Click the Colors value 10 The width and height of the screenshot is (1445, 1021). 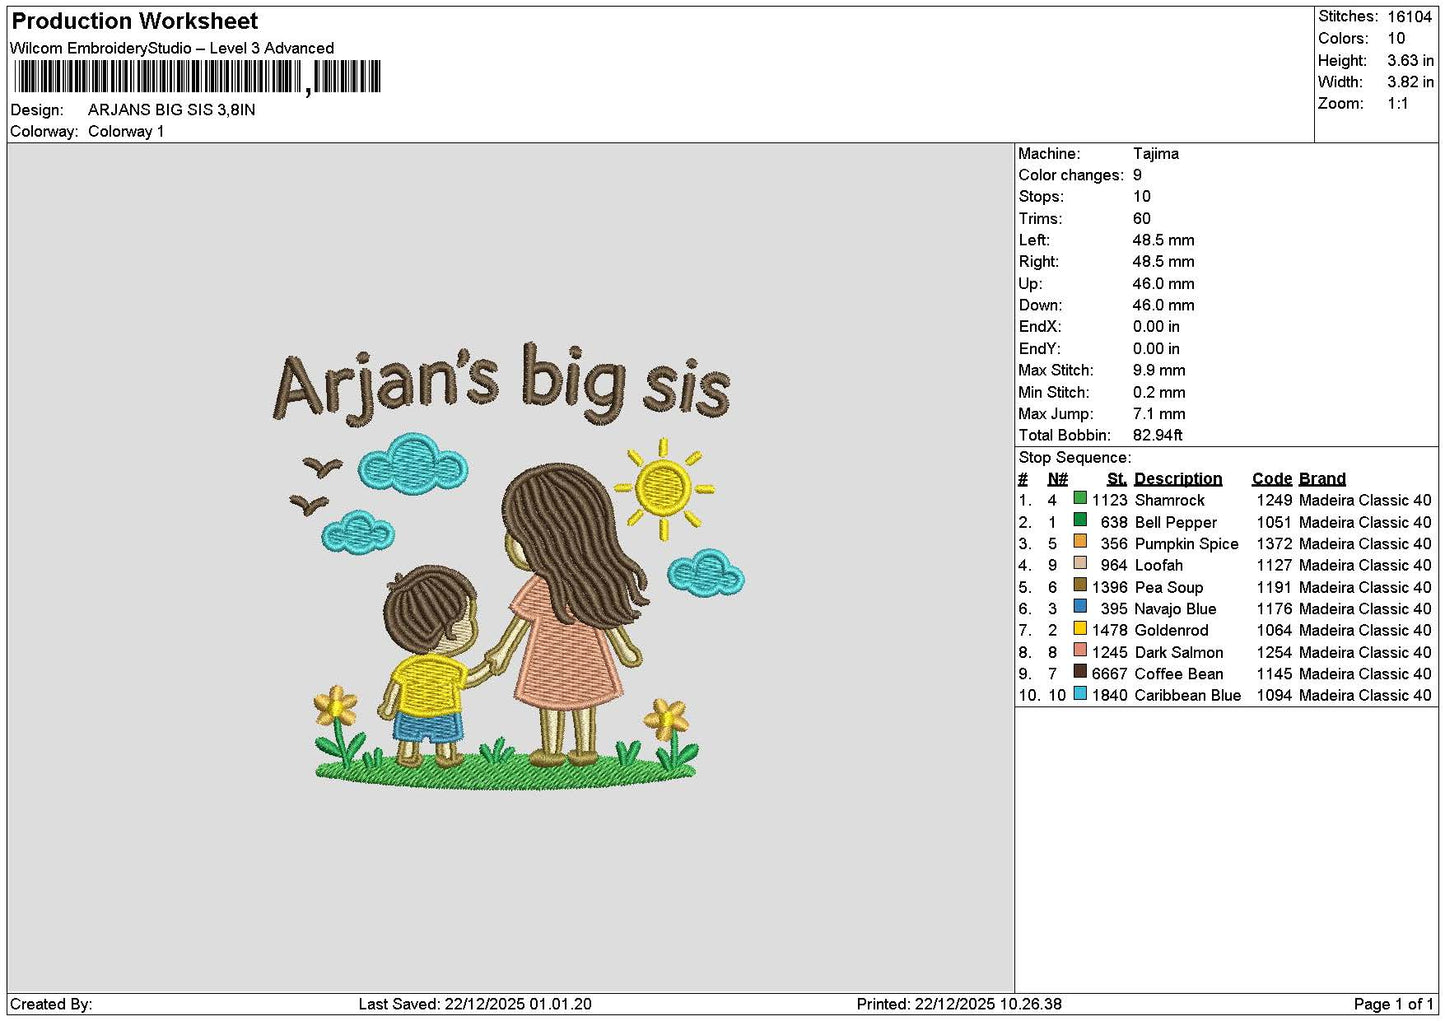pos(1396,38)
